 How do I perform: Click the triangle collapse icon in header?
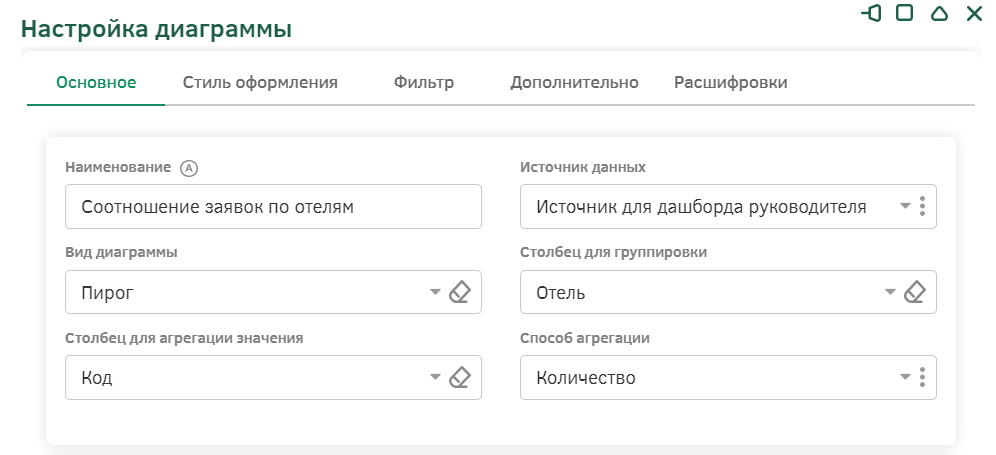click(x=939, y=13)
